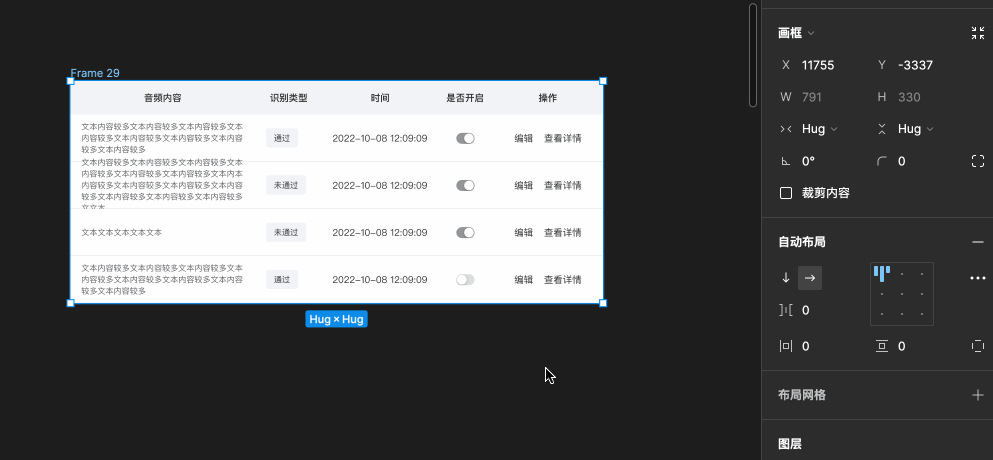Click the text cell 文本文本文本文本文本

coord(122,233)
